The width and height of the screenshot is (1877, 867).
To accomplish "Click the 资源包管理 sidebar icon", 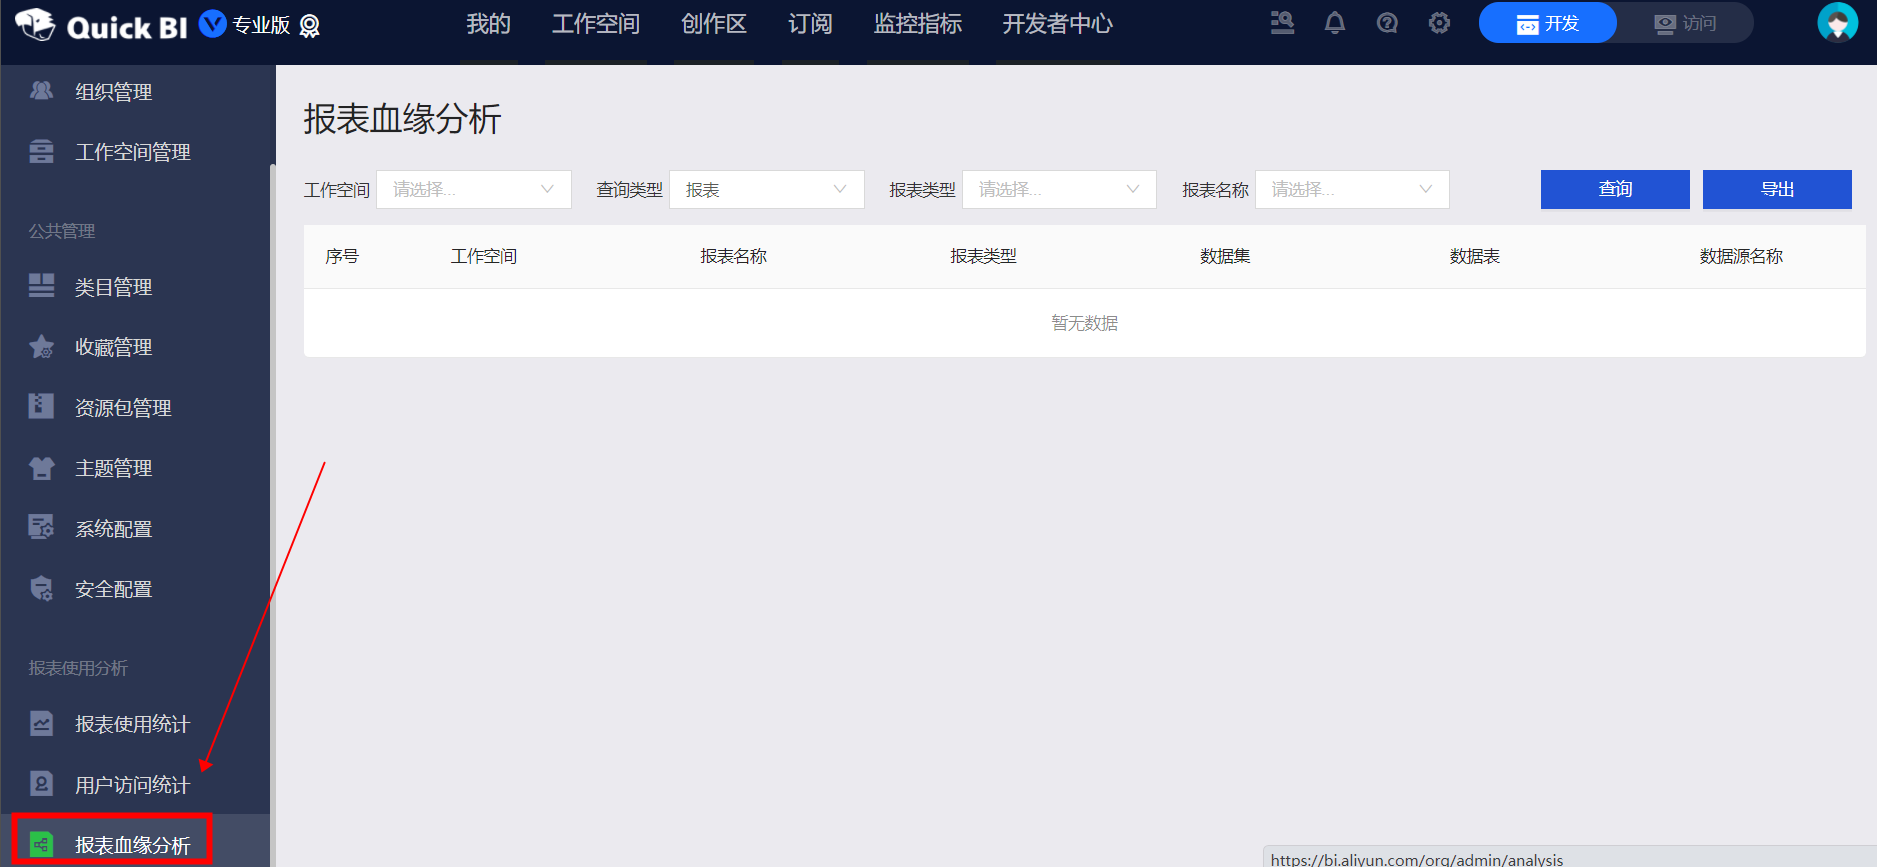I will [x=41, y=406].
